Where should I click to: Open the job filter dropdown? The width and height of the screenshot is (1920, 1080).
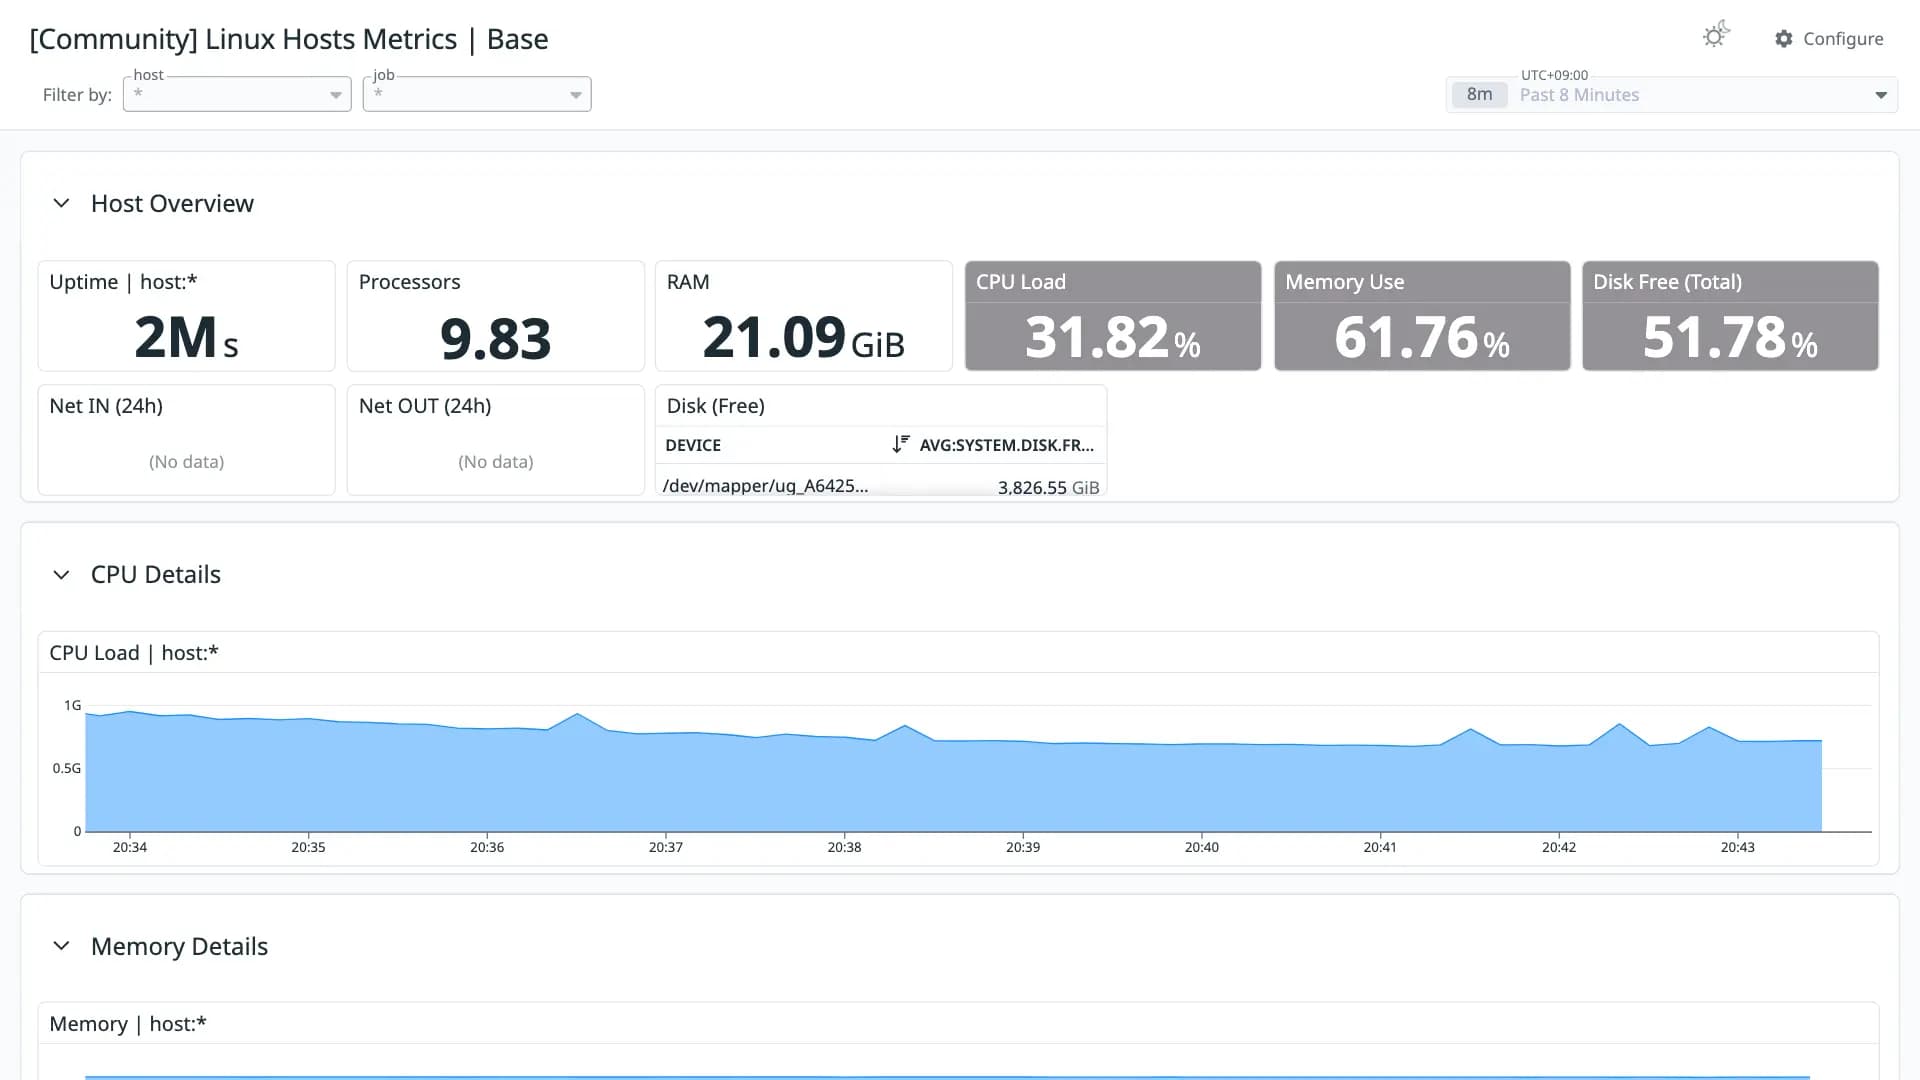coord(477,94)
